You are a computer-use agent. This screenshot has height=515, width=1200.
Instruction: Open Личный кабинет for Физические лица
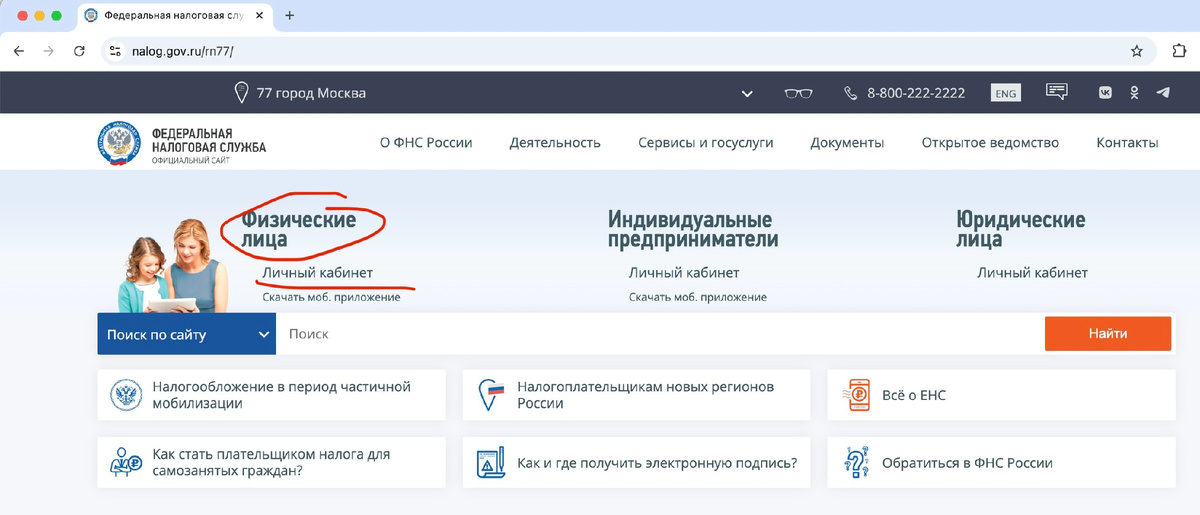pos(317,273)
